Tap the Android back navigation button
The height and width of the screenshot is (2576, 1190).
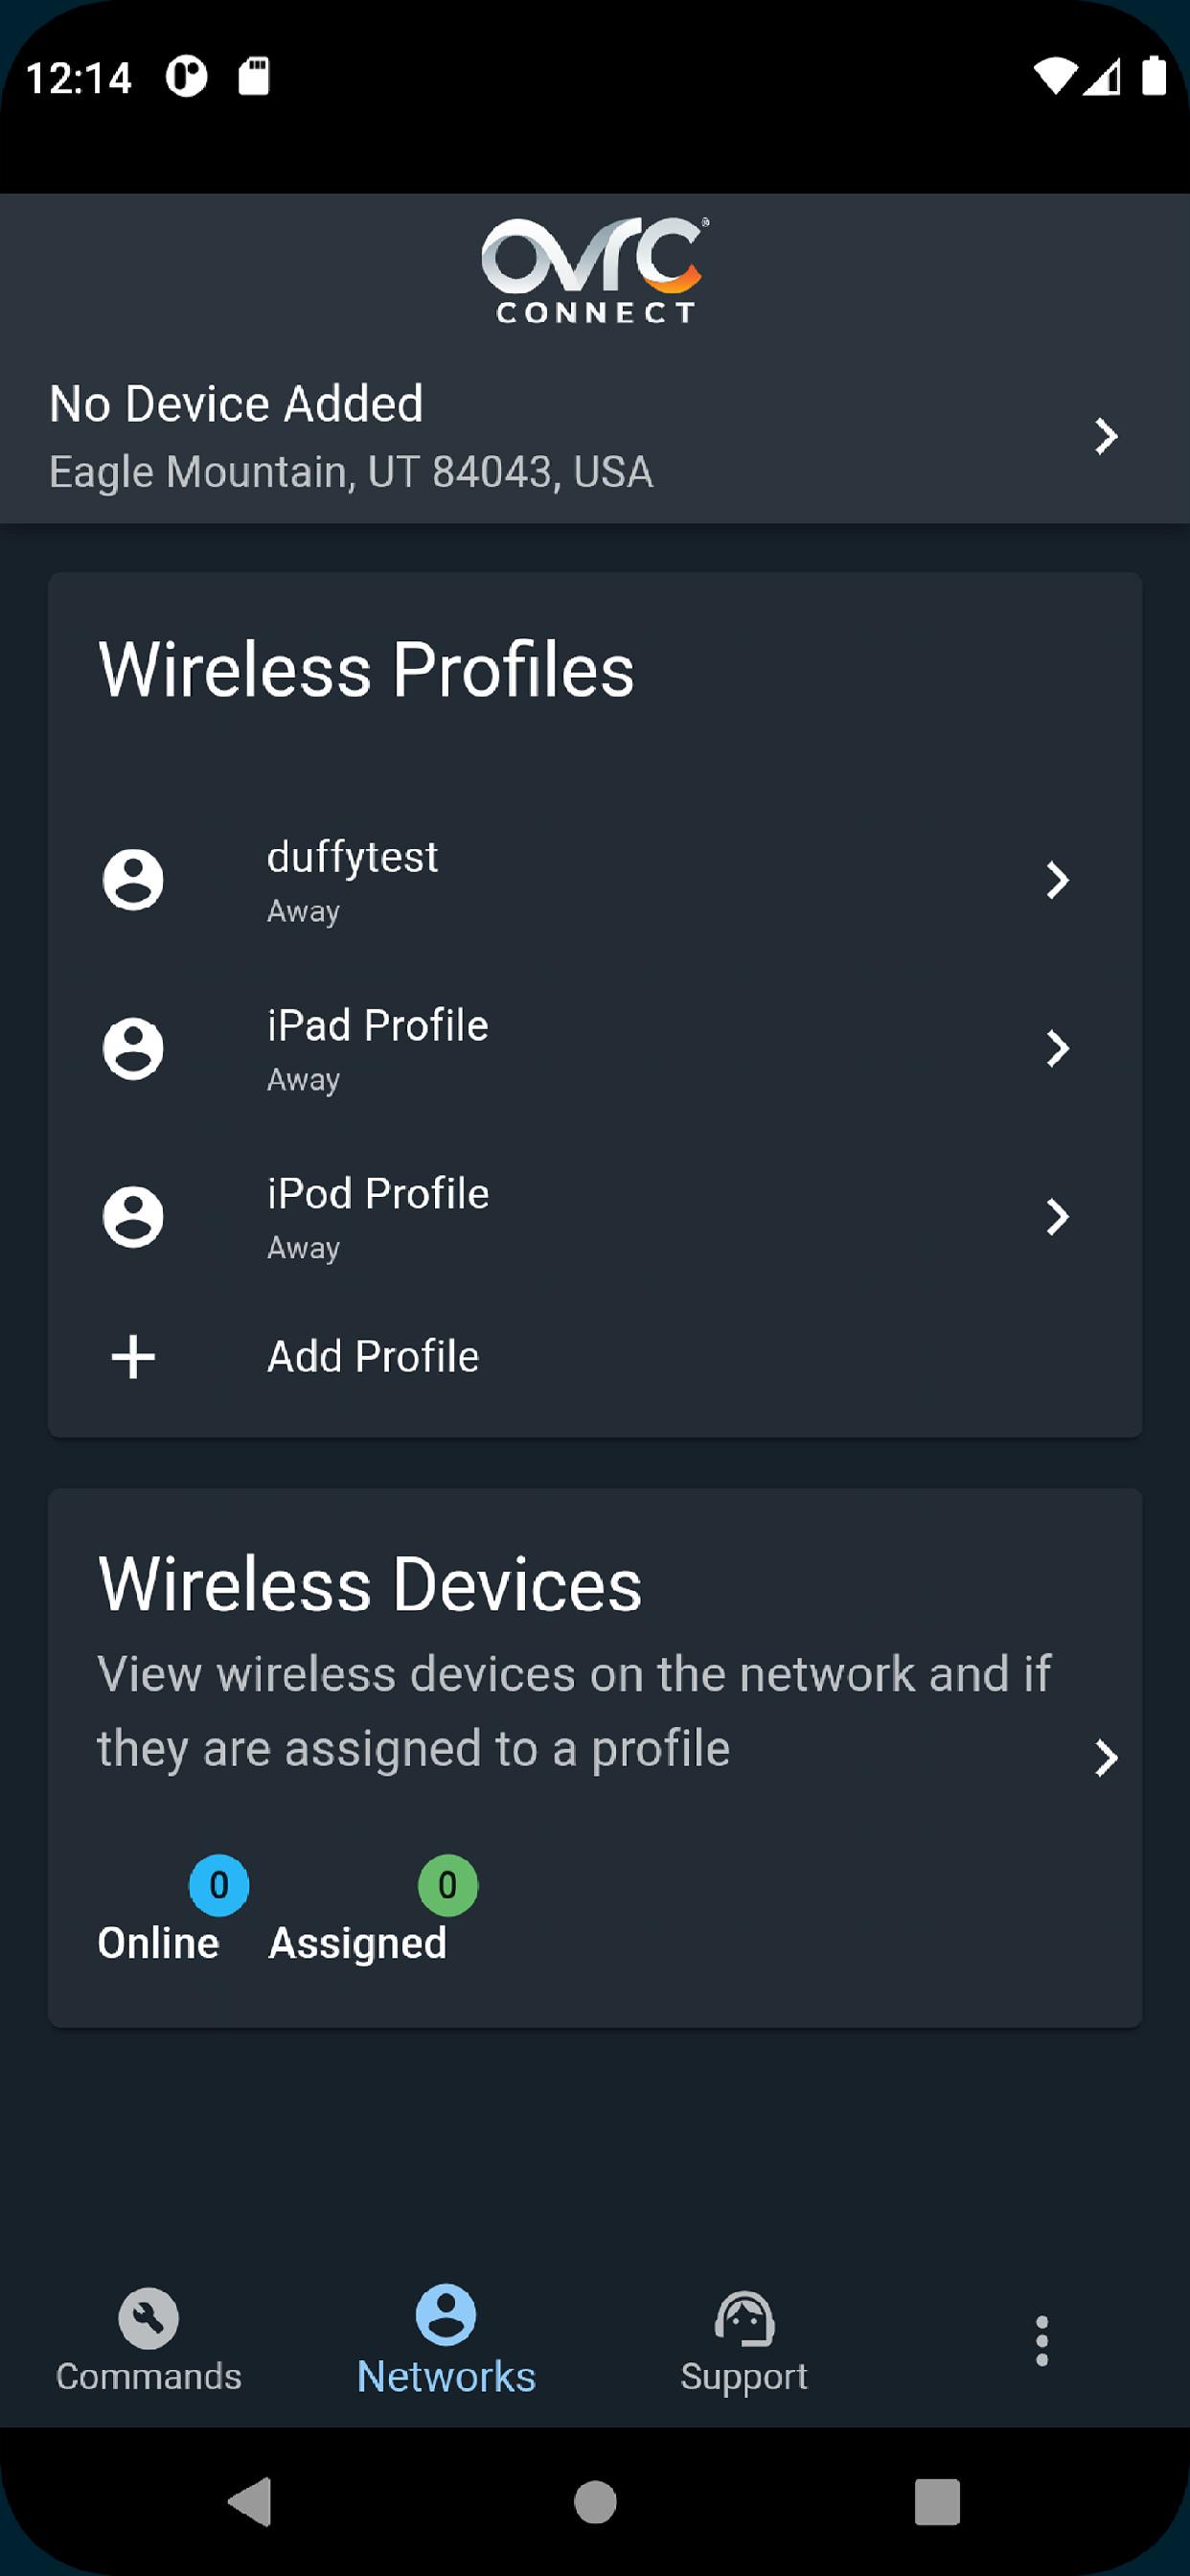(251, 2502)
